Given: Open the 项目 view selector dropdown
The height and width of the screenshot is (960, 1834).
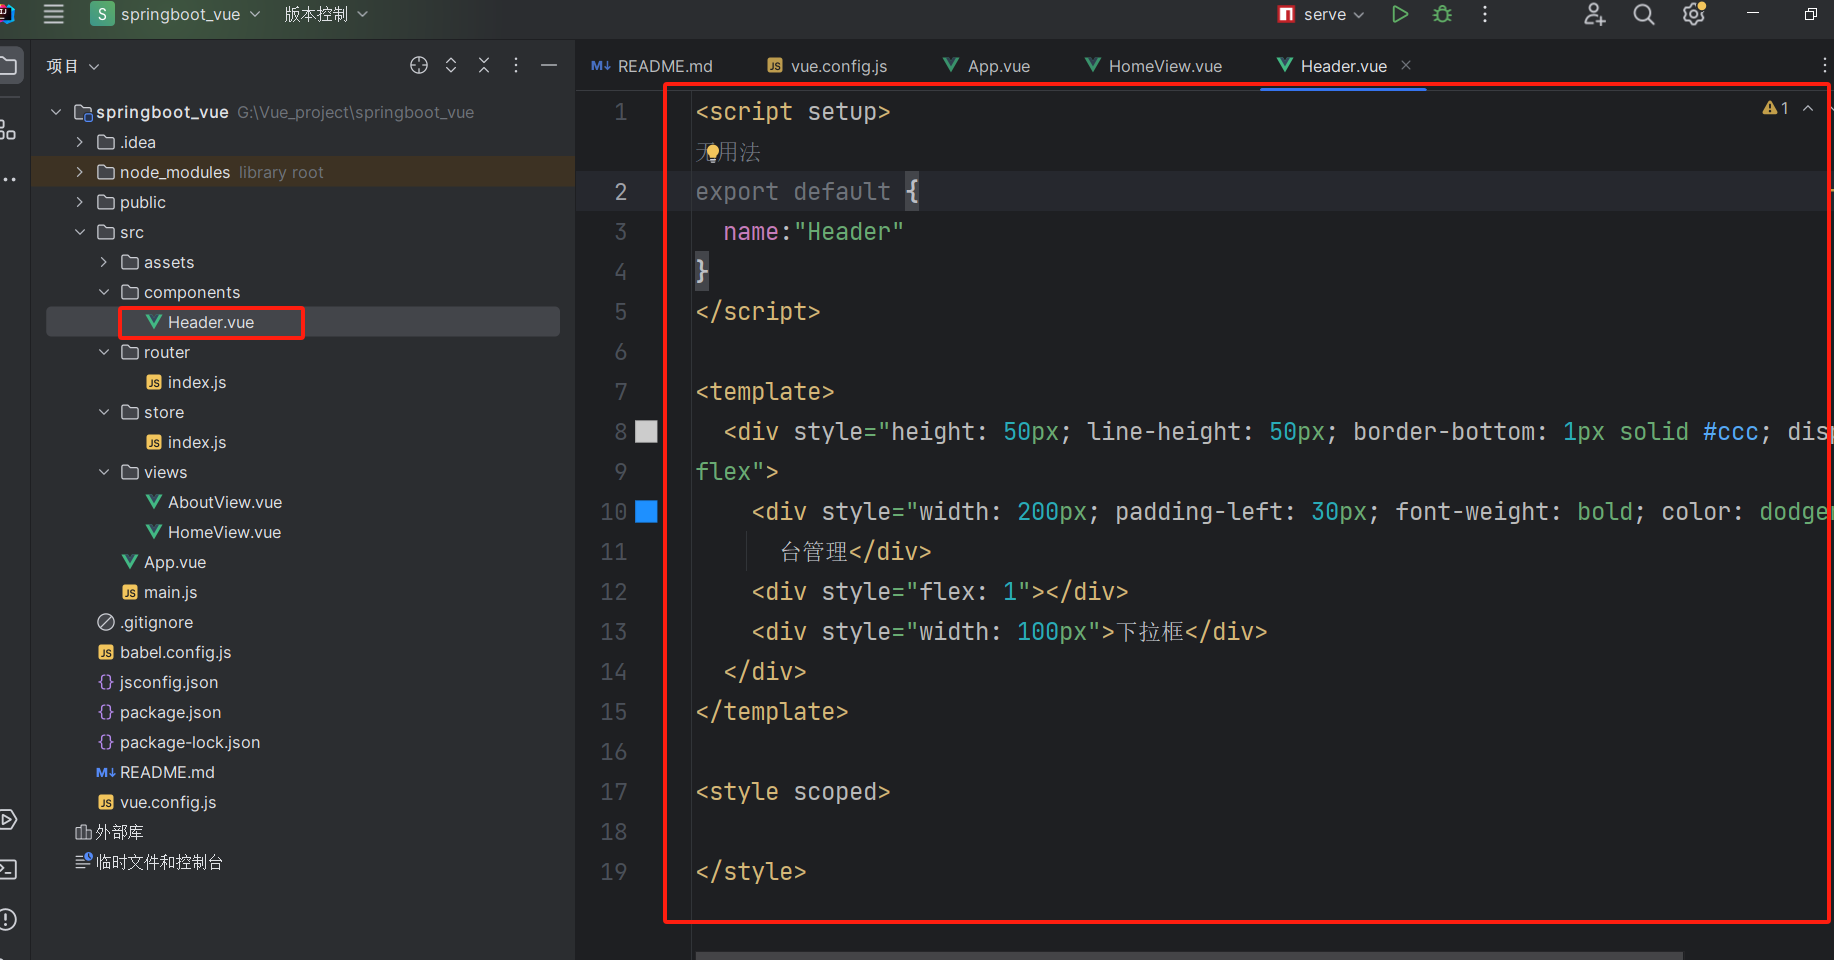Looking at the screenshot, I should pyautogui.click(x=72, y=66).
